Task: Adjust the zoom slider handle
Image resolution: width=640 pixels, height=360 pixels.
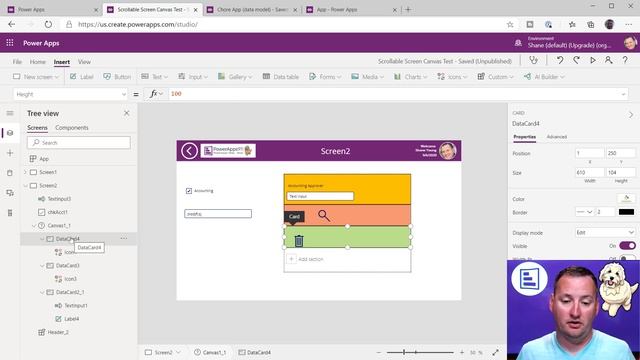Action: pyautogui.click(x=404, y=352)
